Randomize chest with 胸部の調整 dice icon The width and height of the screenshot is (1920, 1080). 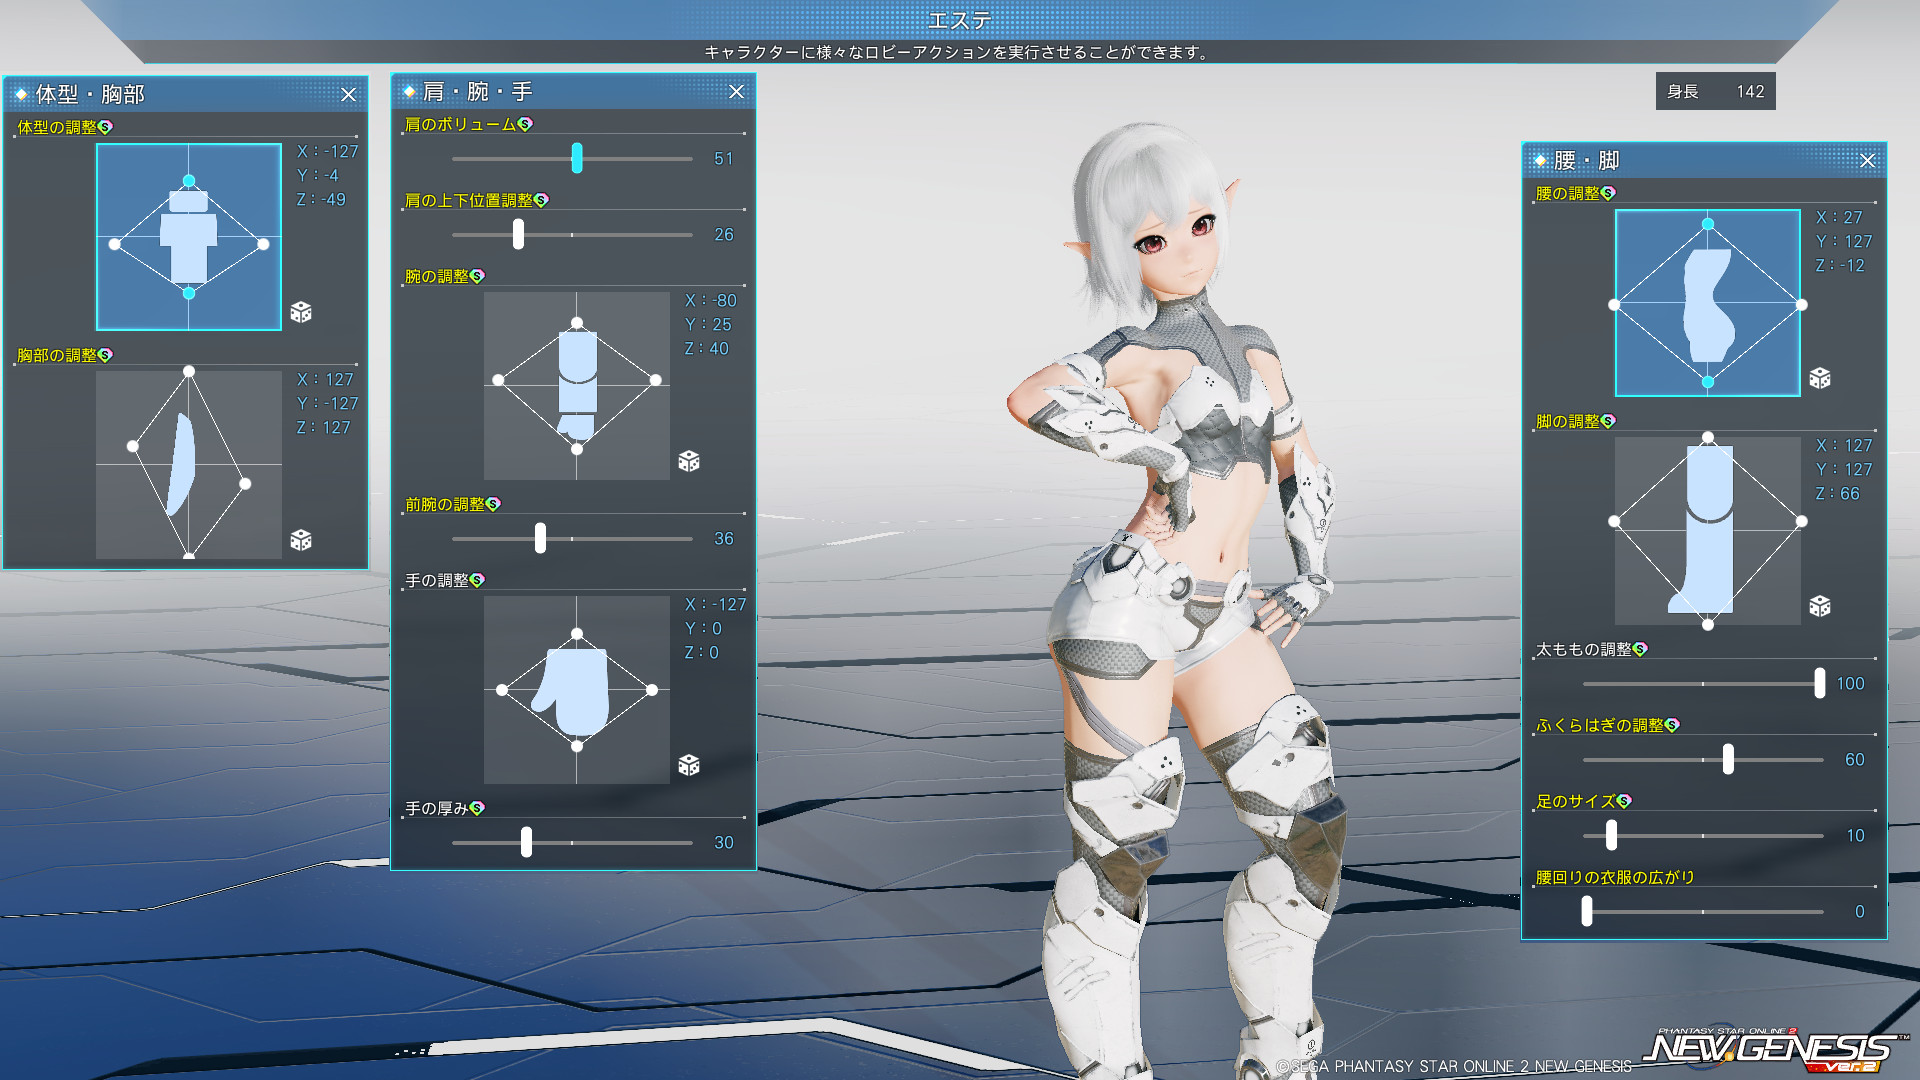coord(301,540)
